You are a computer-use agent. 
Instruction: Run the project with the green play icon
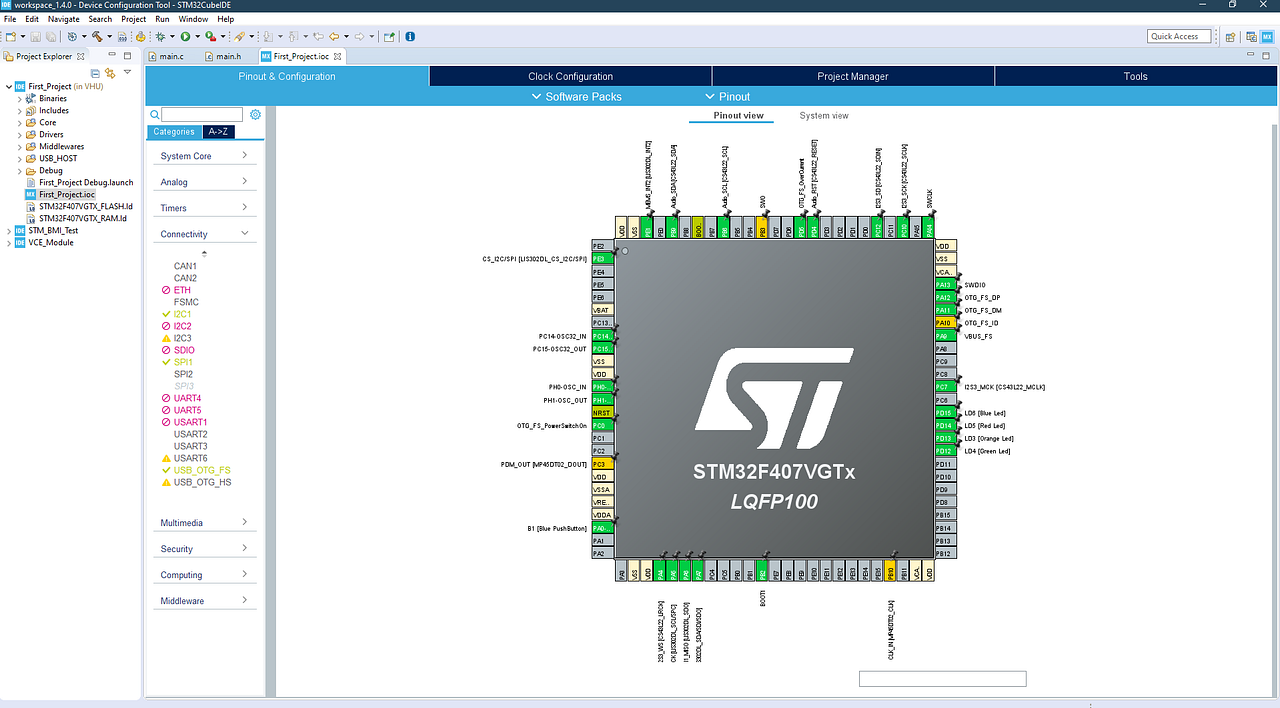[x=185, y=36]
